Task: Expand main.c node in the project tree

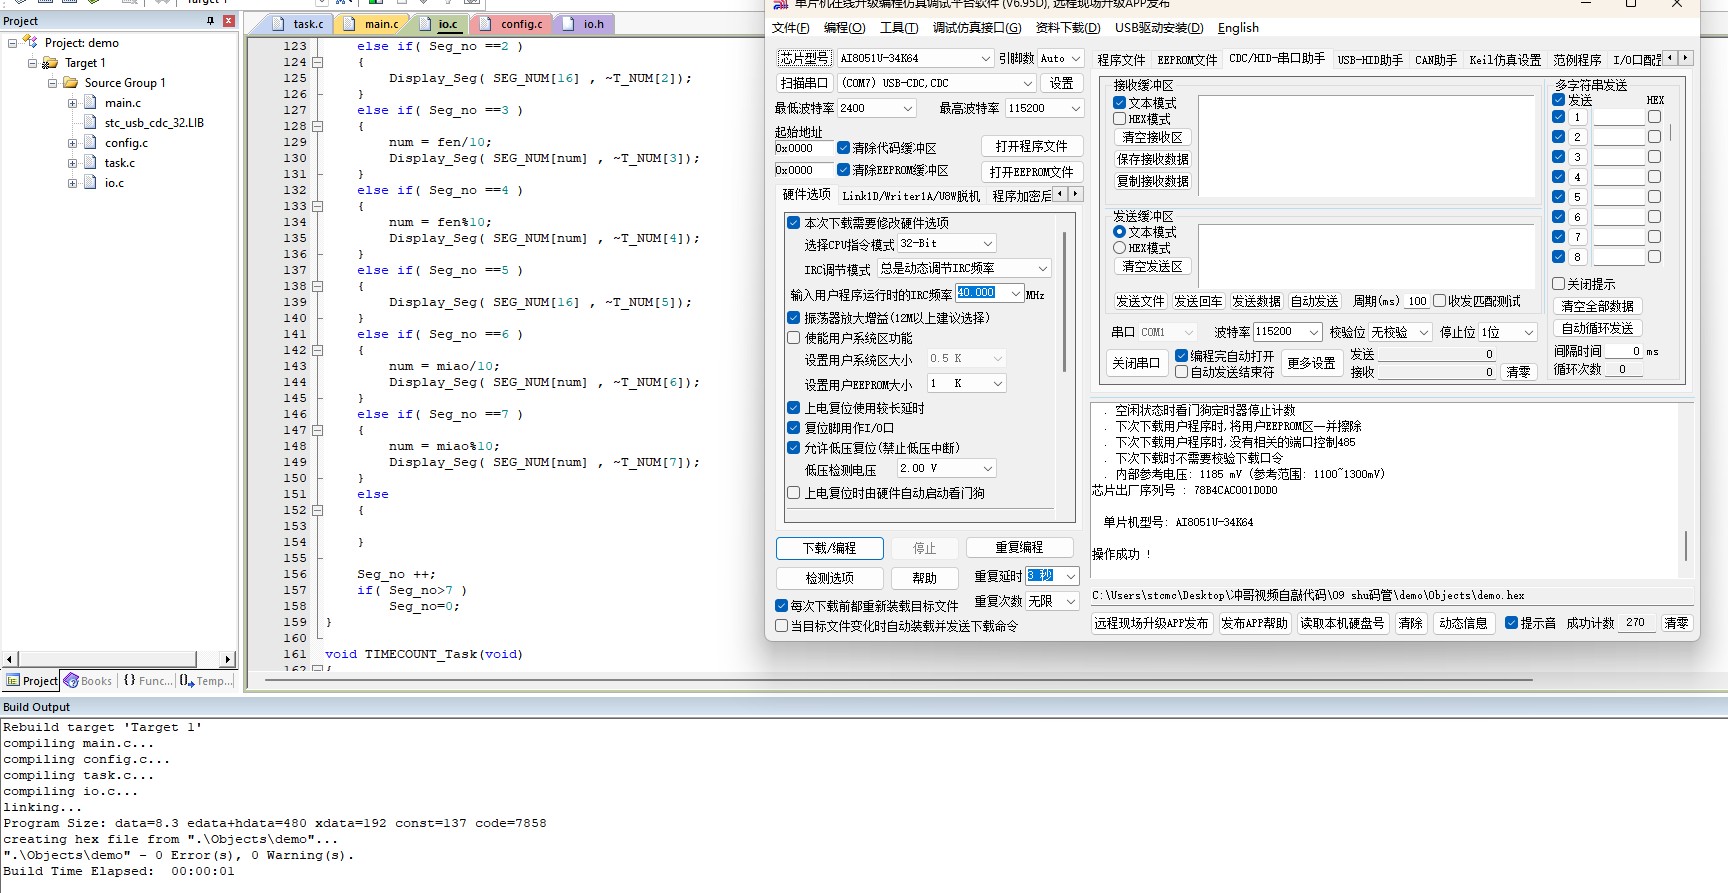Action: 72,103
